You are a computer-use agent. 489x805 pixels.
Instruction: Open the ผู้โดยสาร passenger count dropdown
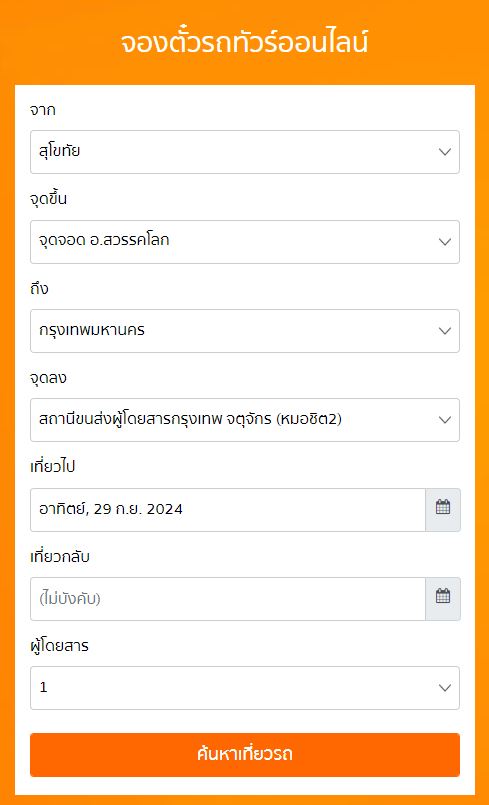click(x=245, y=688)
